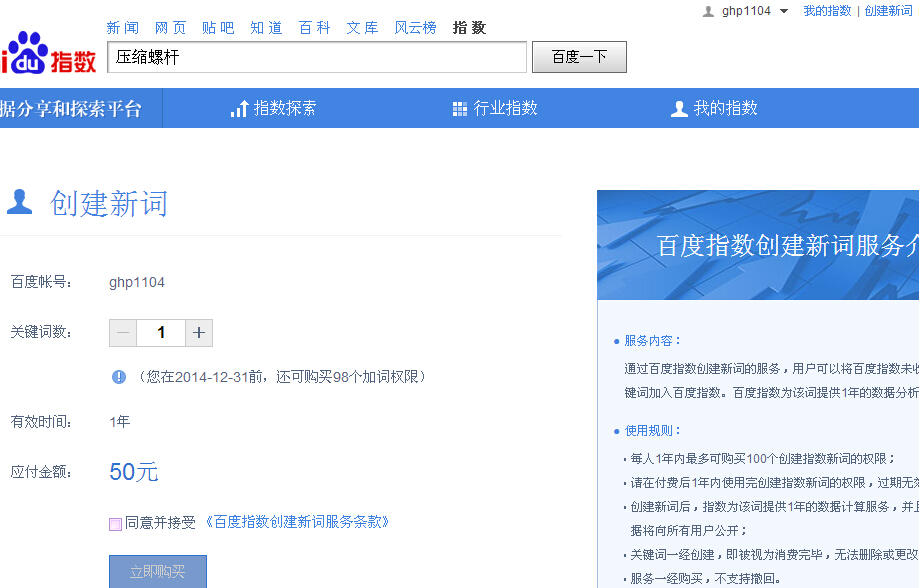Open the 网页 tab
Image resolution: width=919 pixels, height=588 pixels.
click(171, 28)
